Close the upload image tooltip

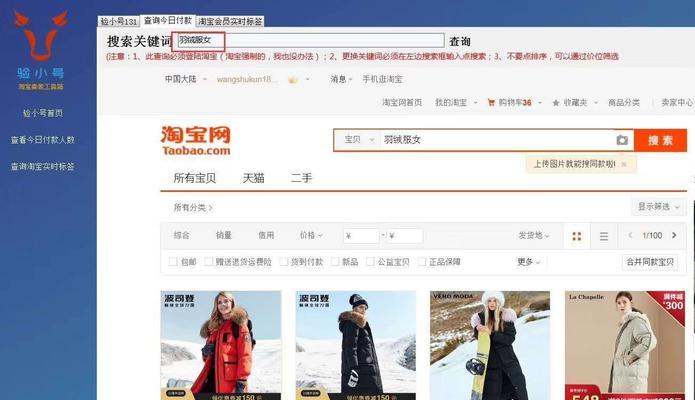[624, 164]
